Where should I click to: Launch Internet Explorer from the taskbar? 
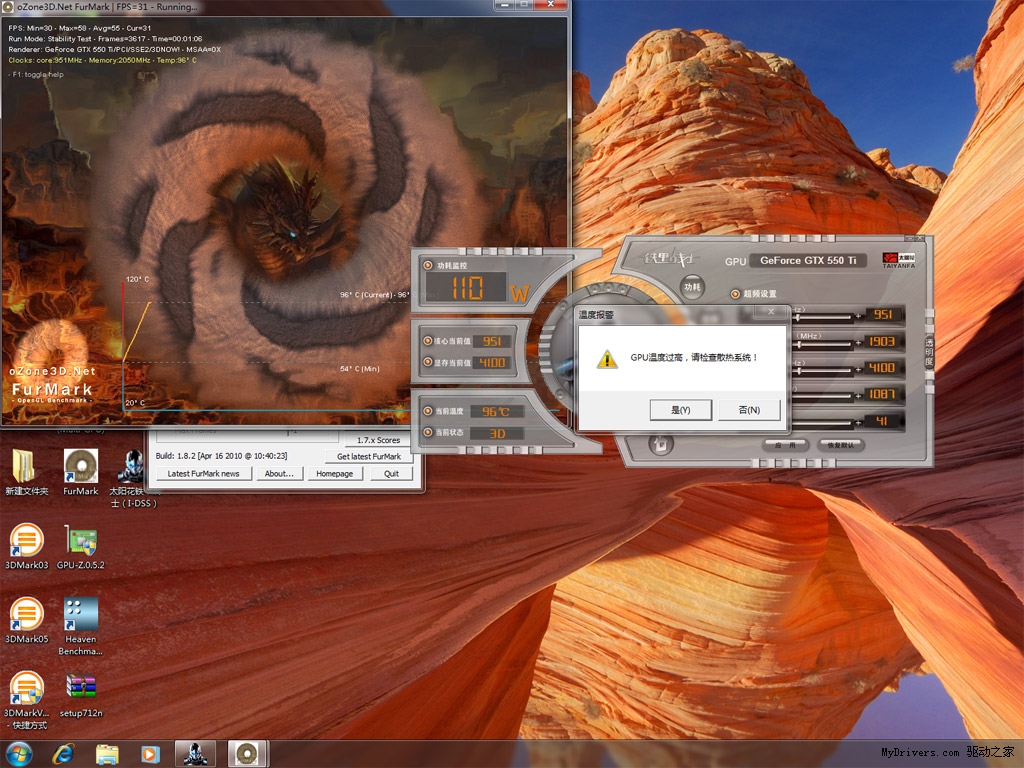63,754
